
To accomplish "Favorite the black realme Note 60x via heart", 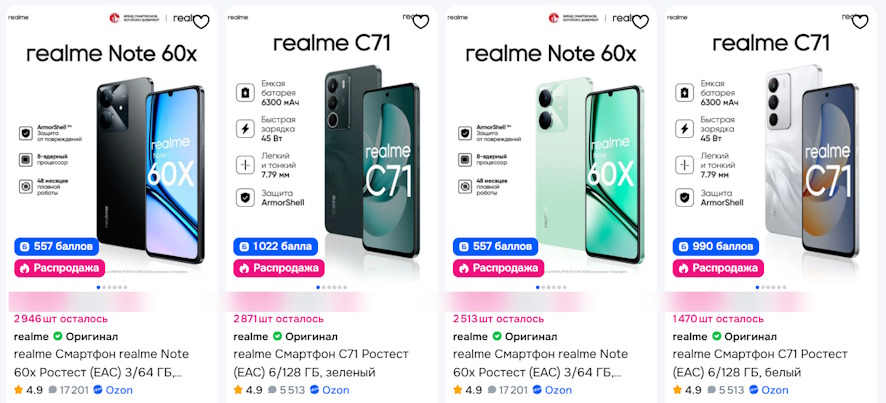I will (201, 21).
